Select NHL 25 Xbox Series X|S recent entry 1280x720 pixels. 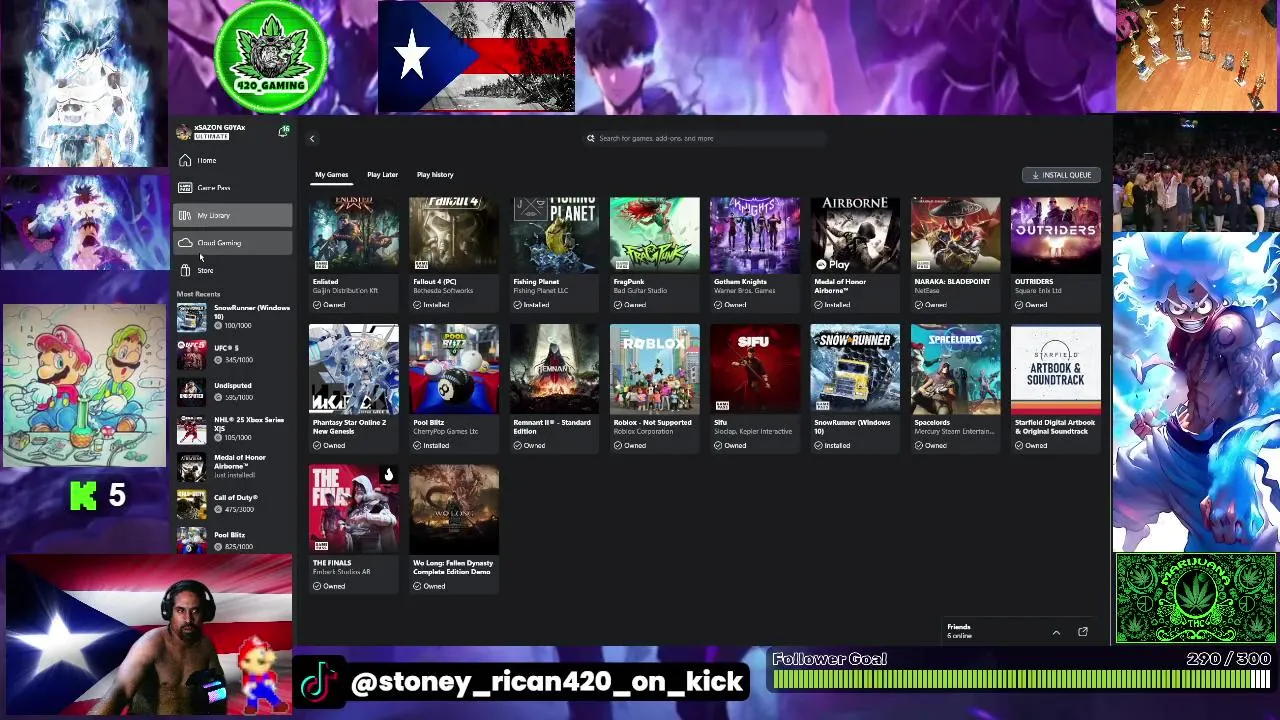234,429
